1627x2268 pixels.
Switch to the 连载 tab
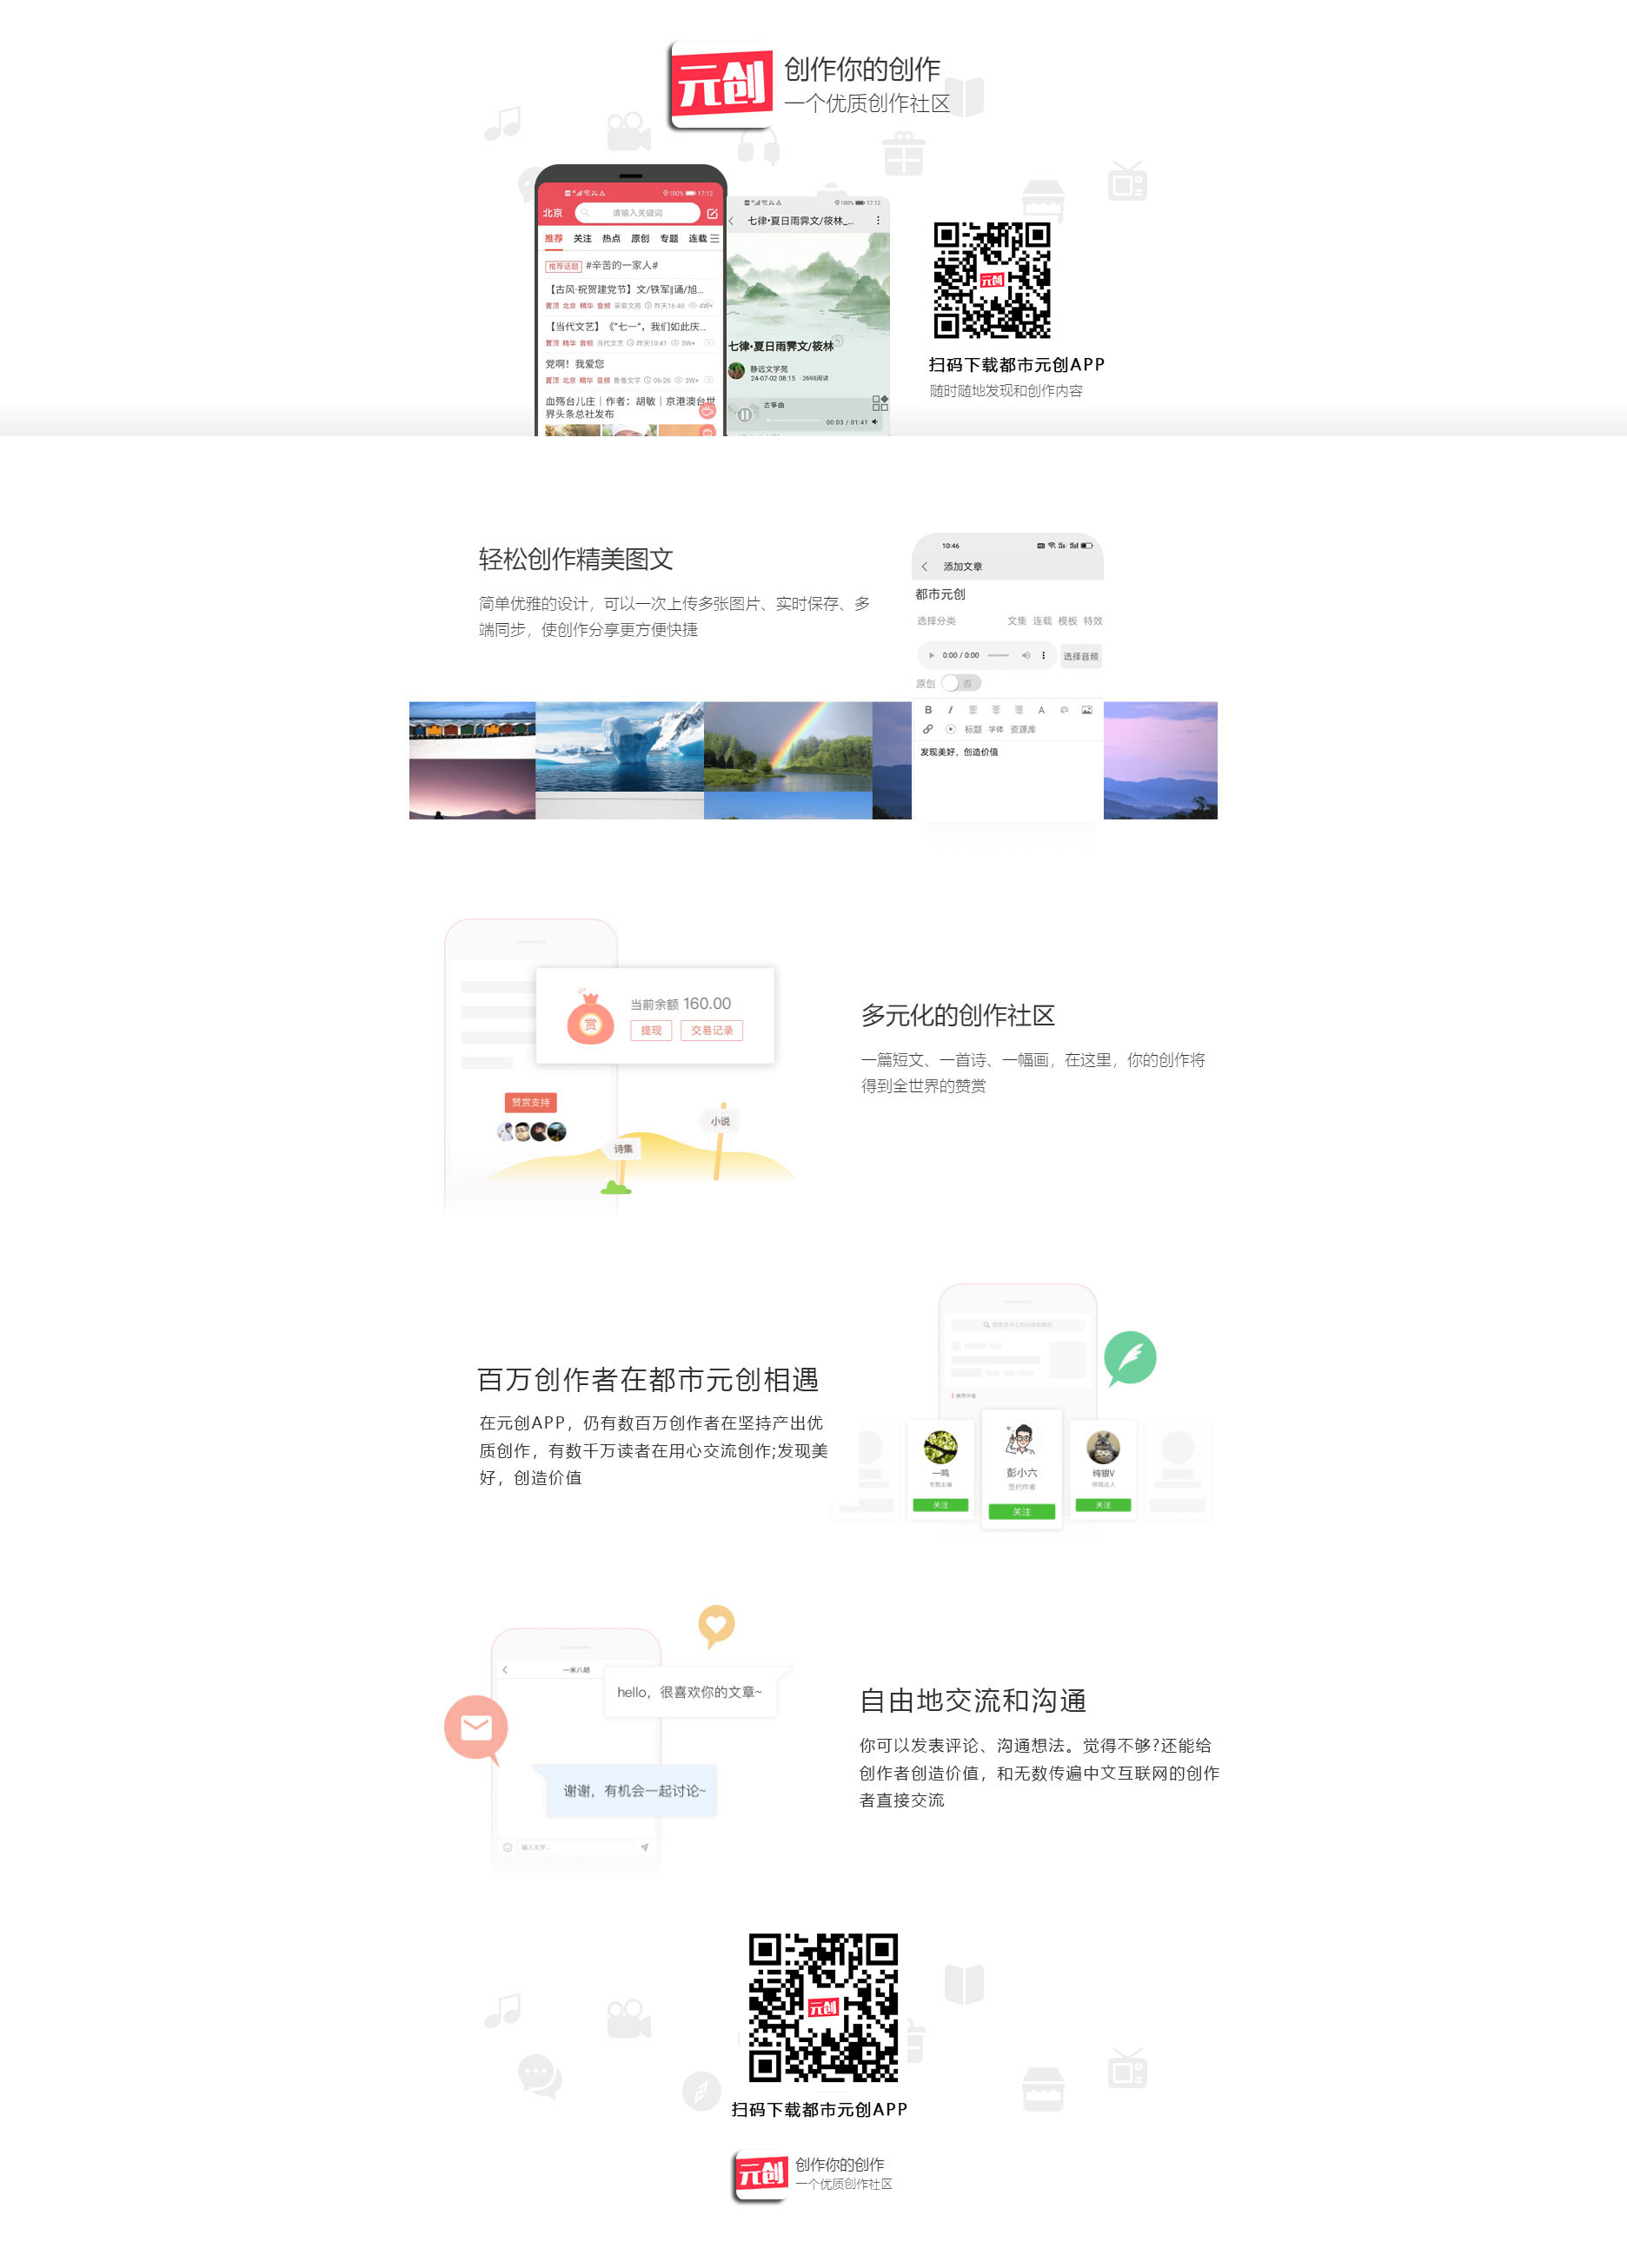pyautogui.click(x=697, y=239)
